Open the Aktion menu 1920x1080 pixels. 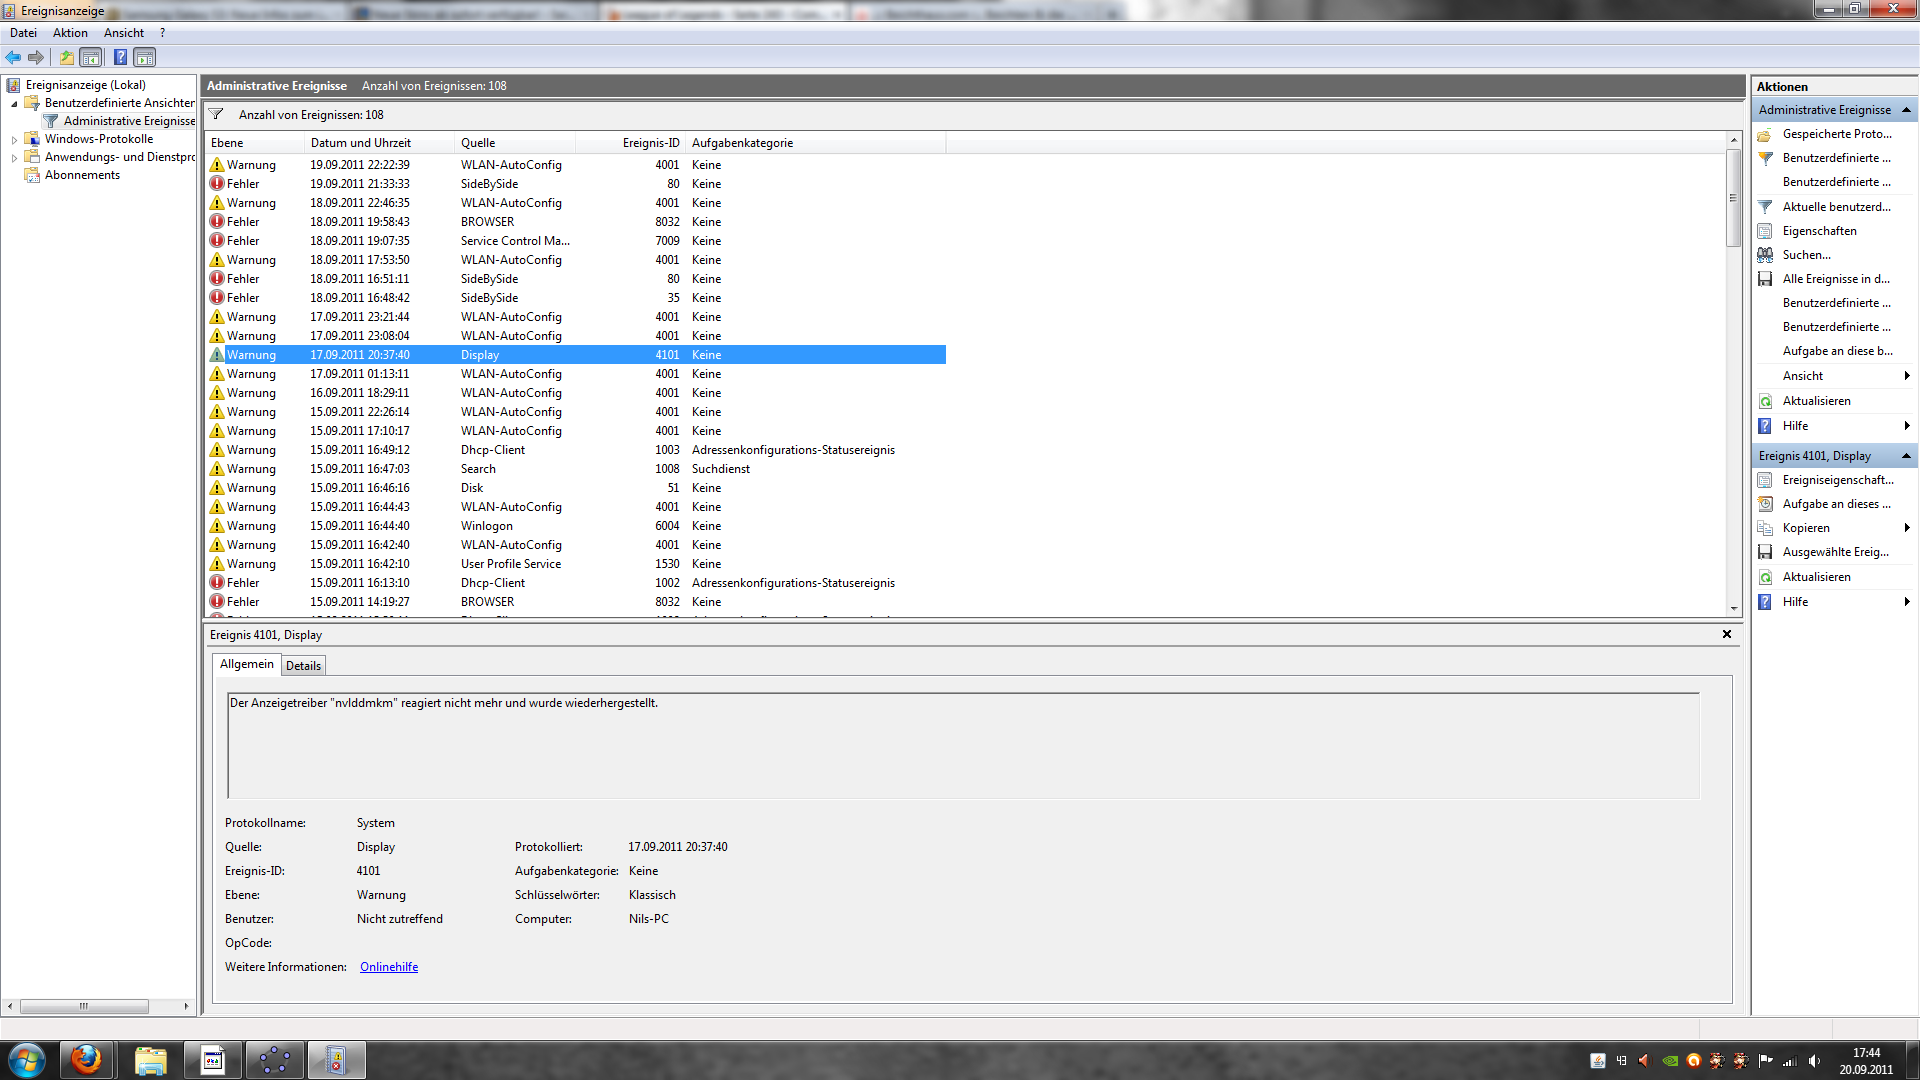pyautogui.click(x=70, y=33)
